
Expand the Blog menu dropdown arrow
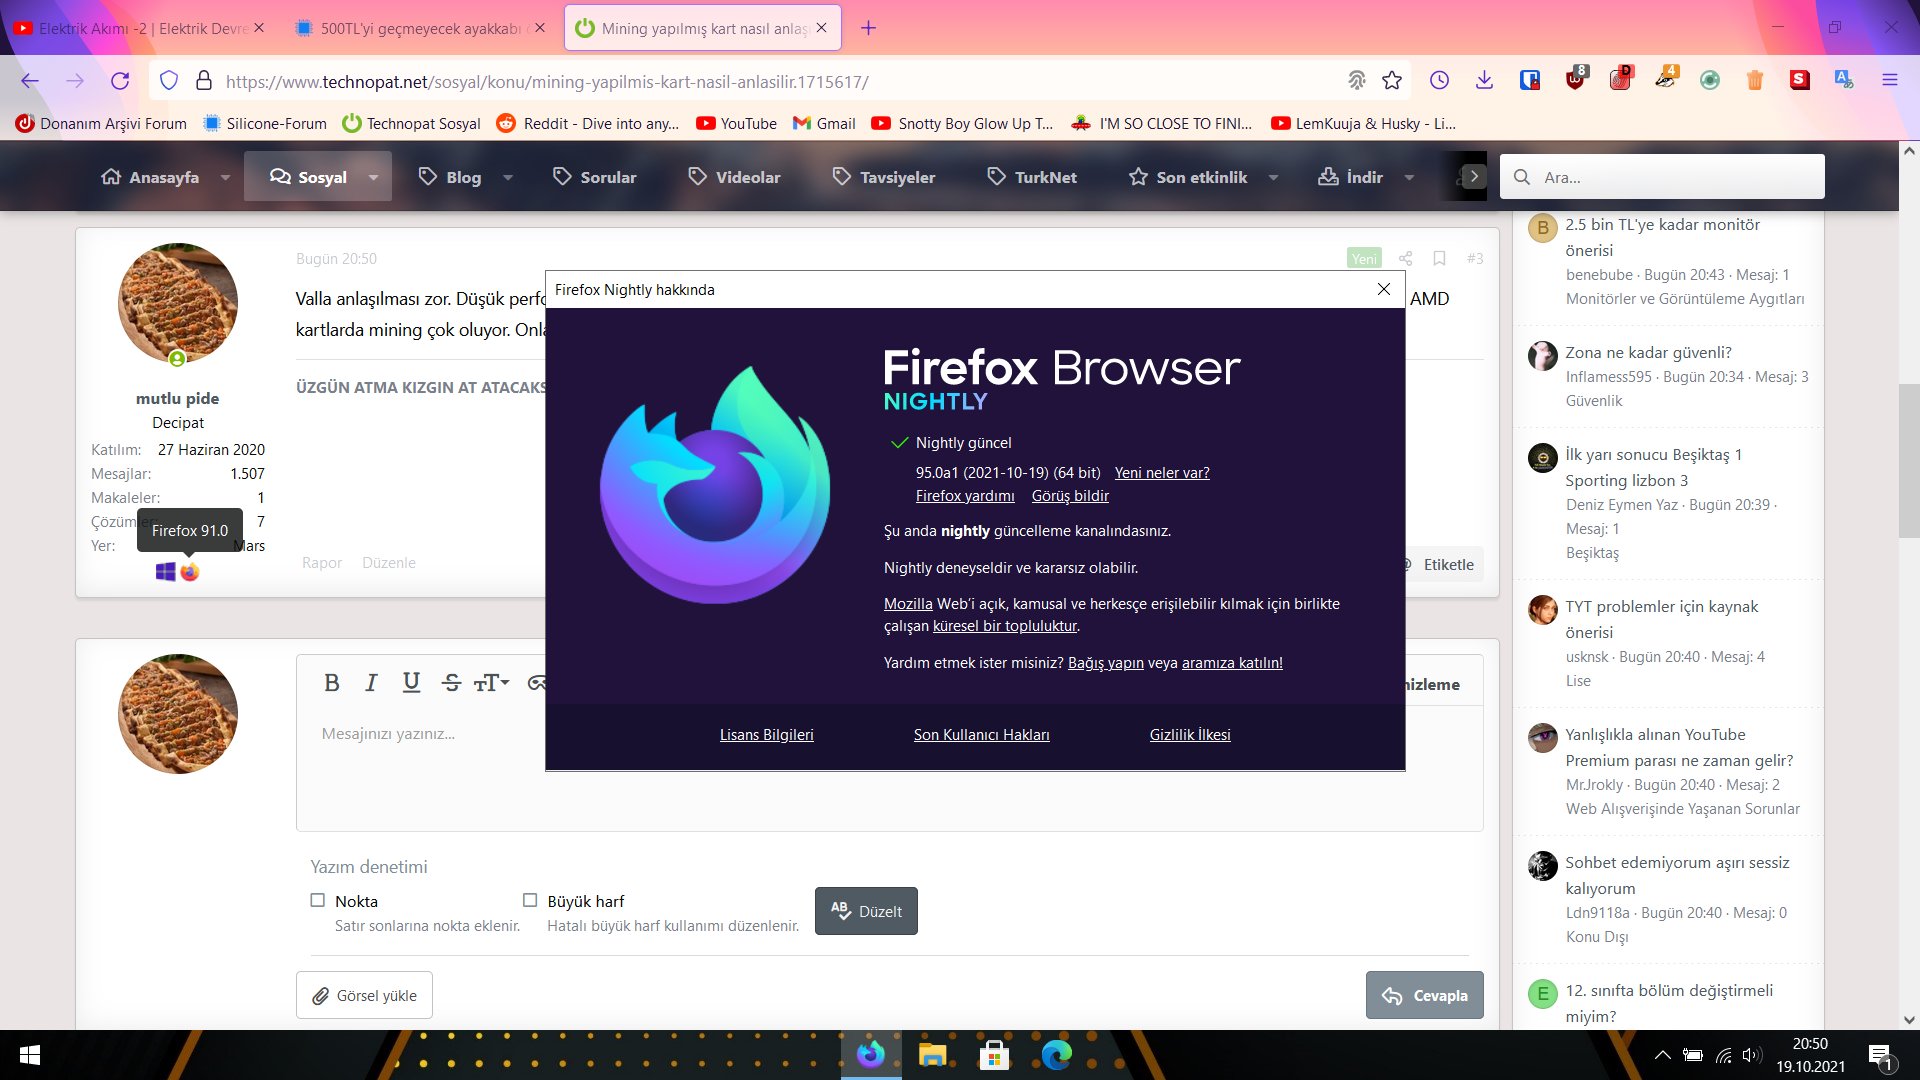click(508, 177)
